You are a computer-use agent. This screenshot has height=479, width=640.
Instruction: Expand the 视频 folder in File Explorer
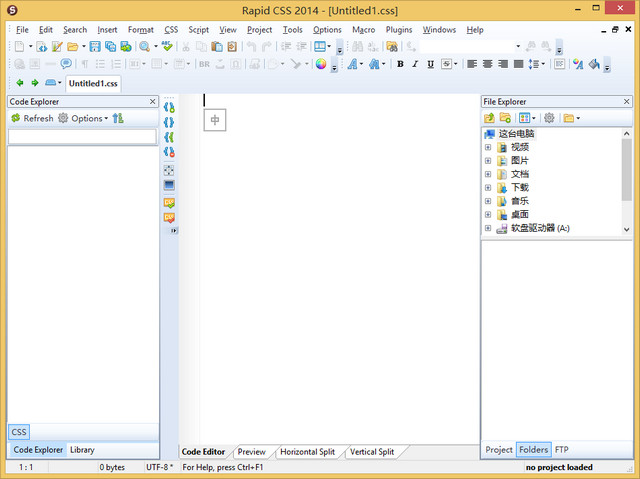[488, 147]
